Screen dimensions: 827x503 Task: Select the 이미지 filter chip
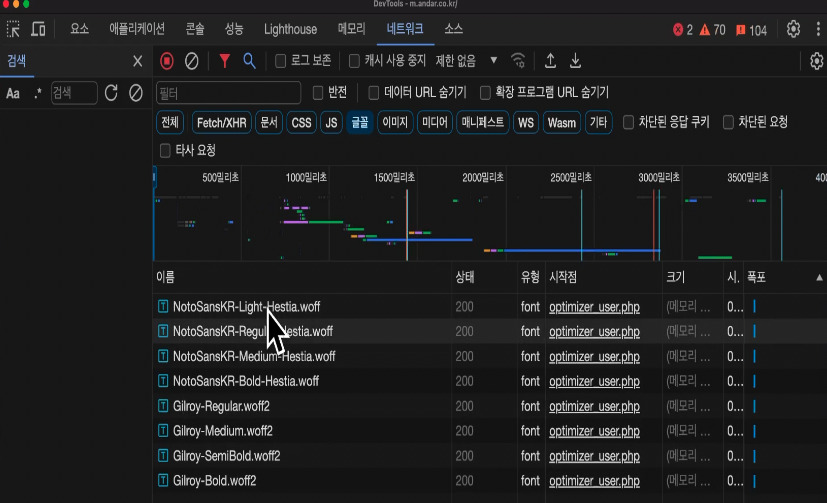tap(395, 122)
